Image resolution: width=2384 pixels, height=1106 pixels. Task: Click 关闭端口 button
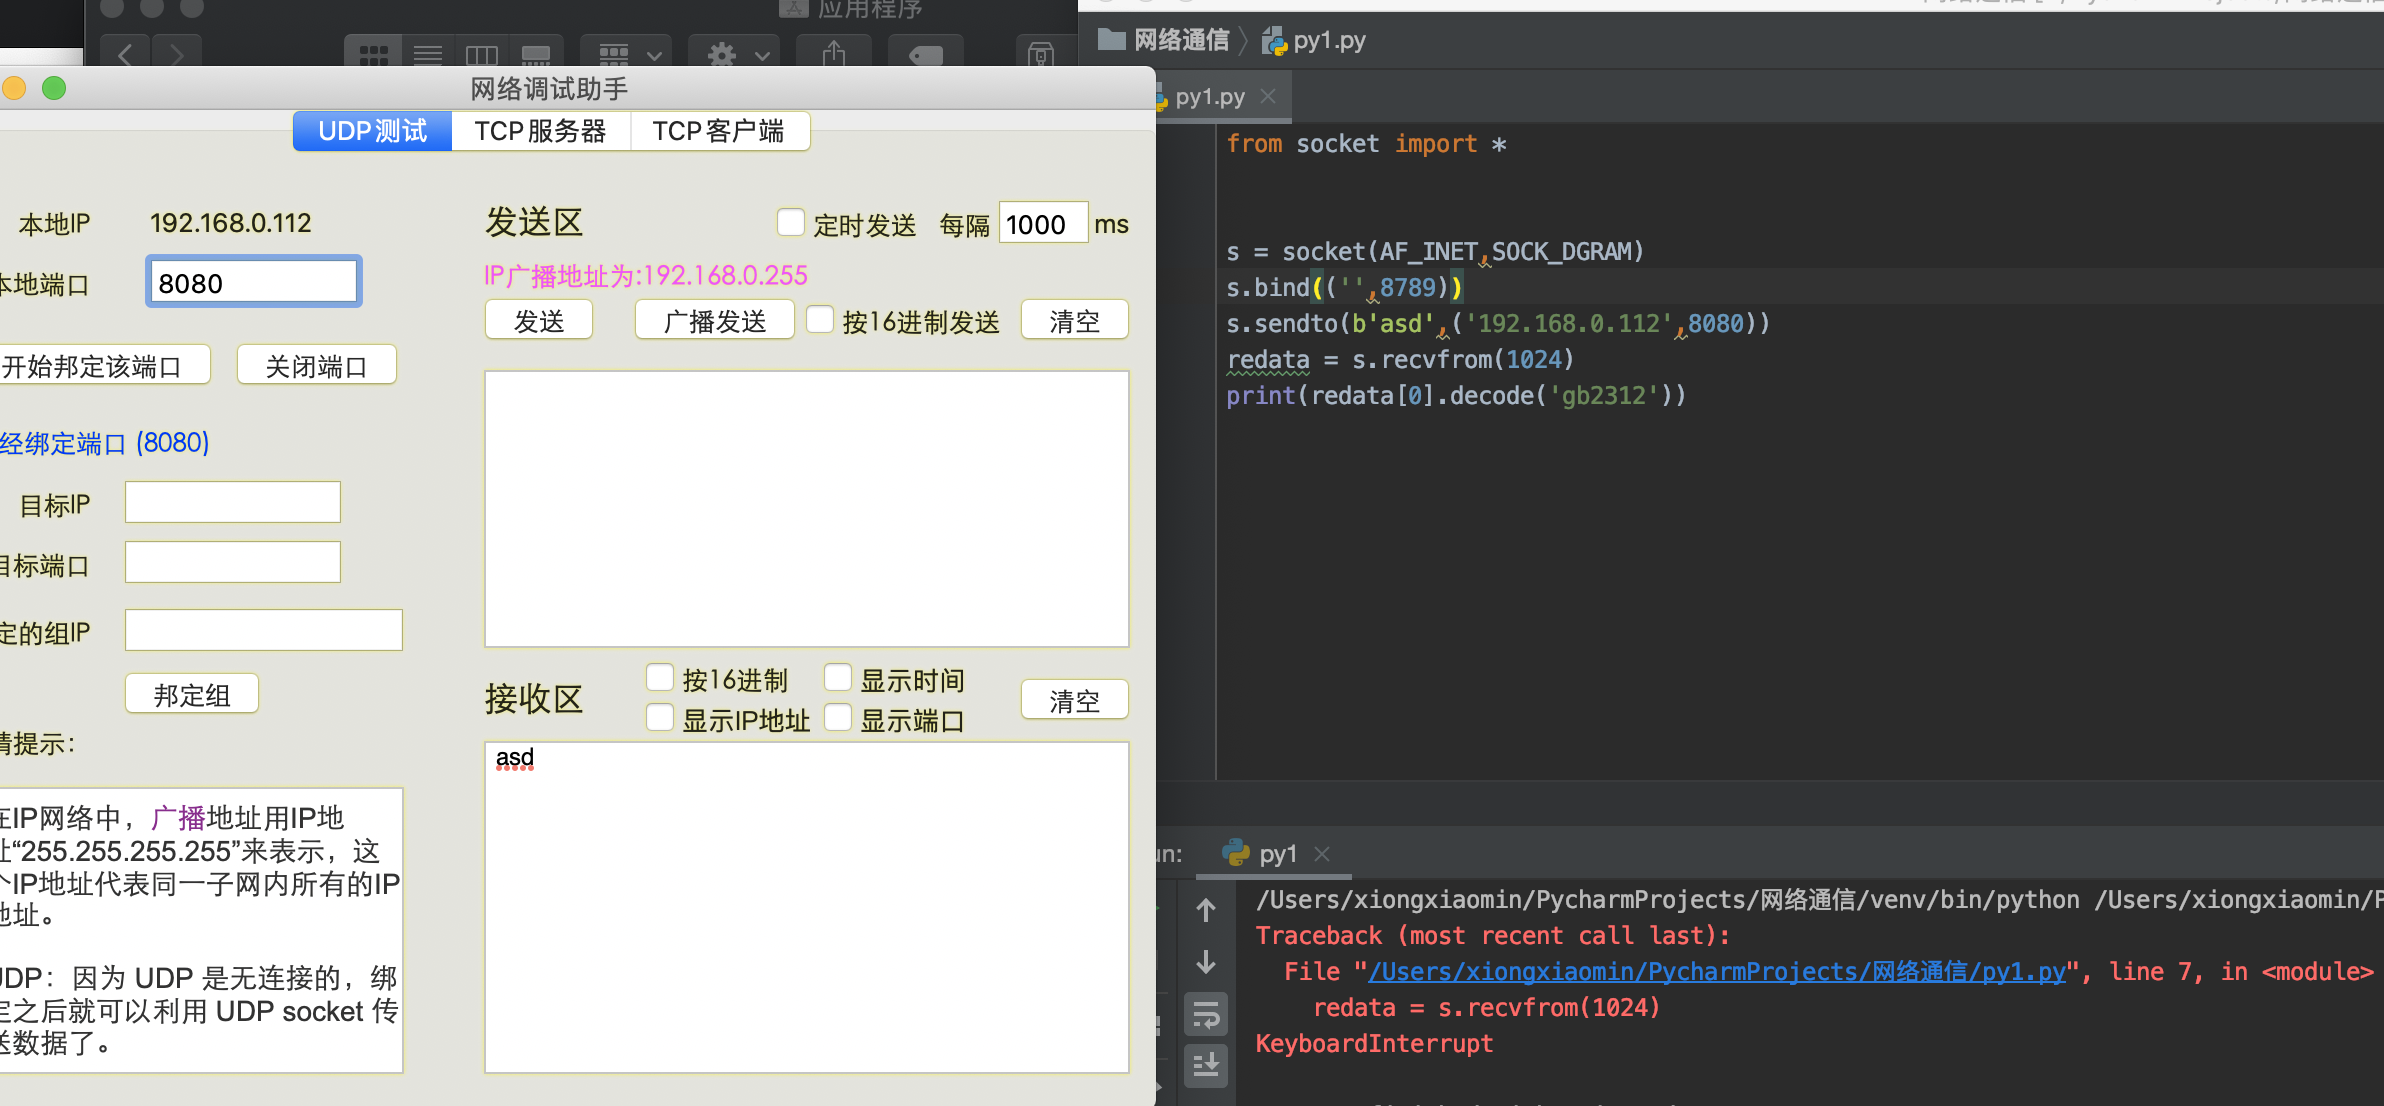pyautogui.click(x=317, y=366)
